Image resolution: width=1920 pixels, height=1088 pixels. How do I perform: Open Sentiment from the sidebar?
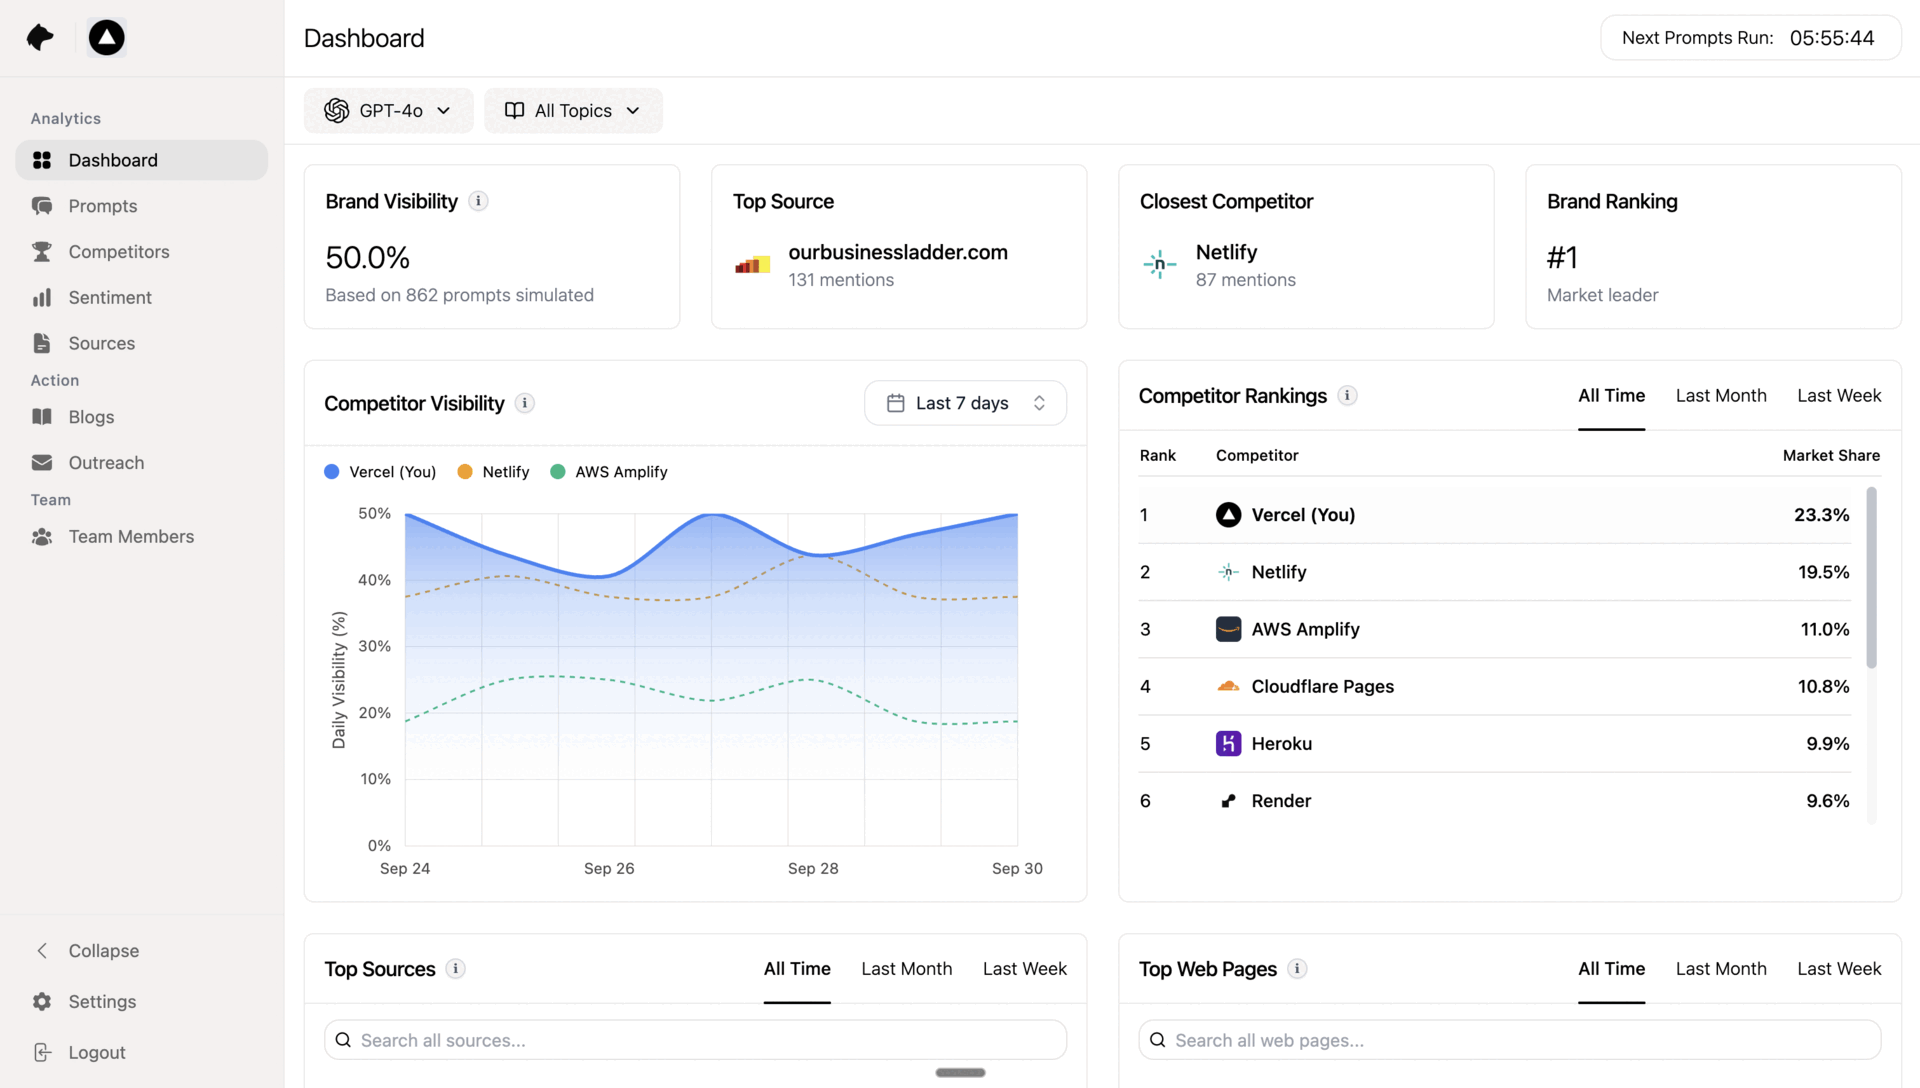pyautogui.click(x=110, y=297)
